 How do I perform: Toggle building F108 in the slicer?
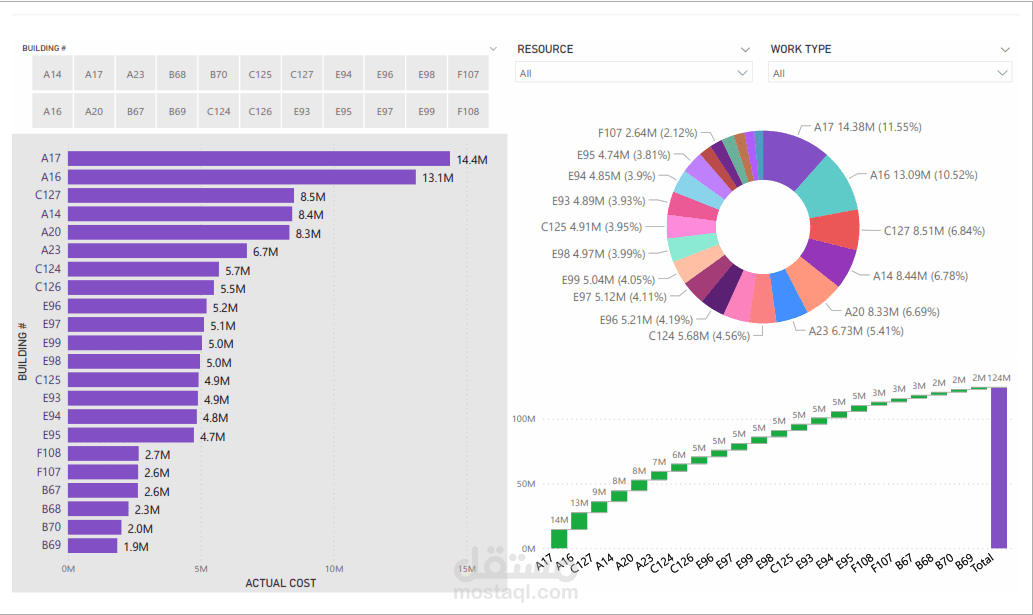[467, 111]
